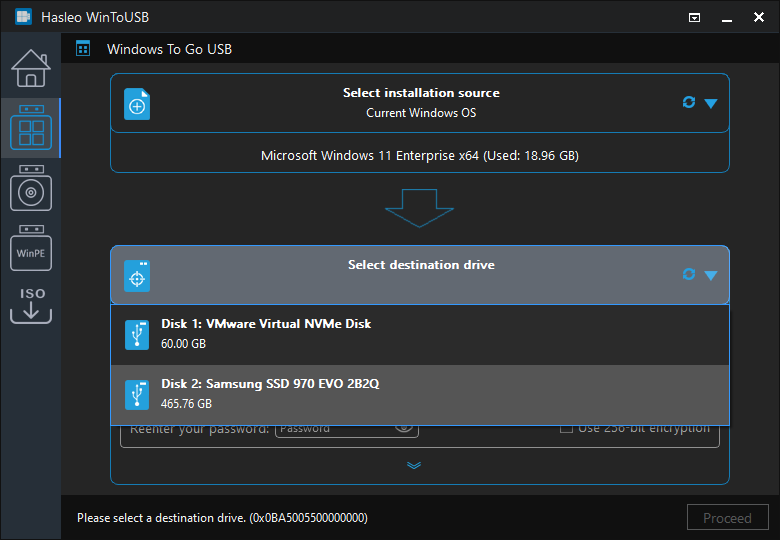The height and width of the screenshot is (540, 780).
Task: Click the destination drive status message
Action: point(222,518)
